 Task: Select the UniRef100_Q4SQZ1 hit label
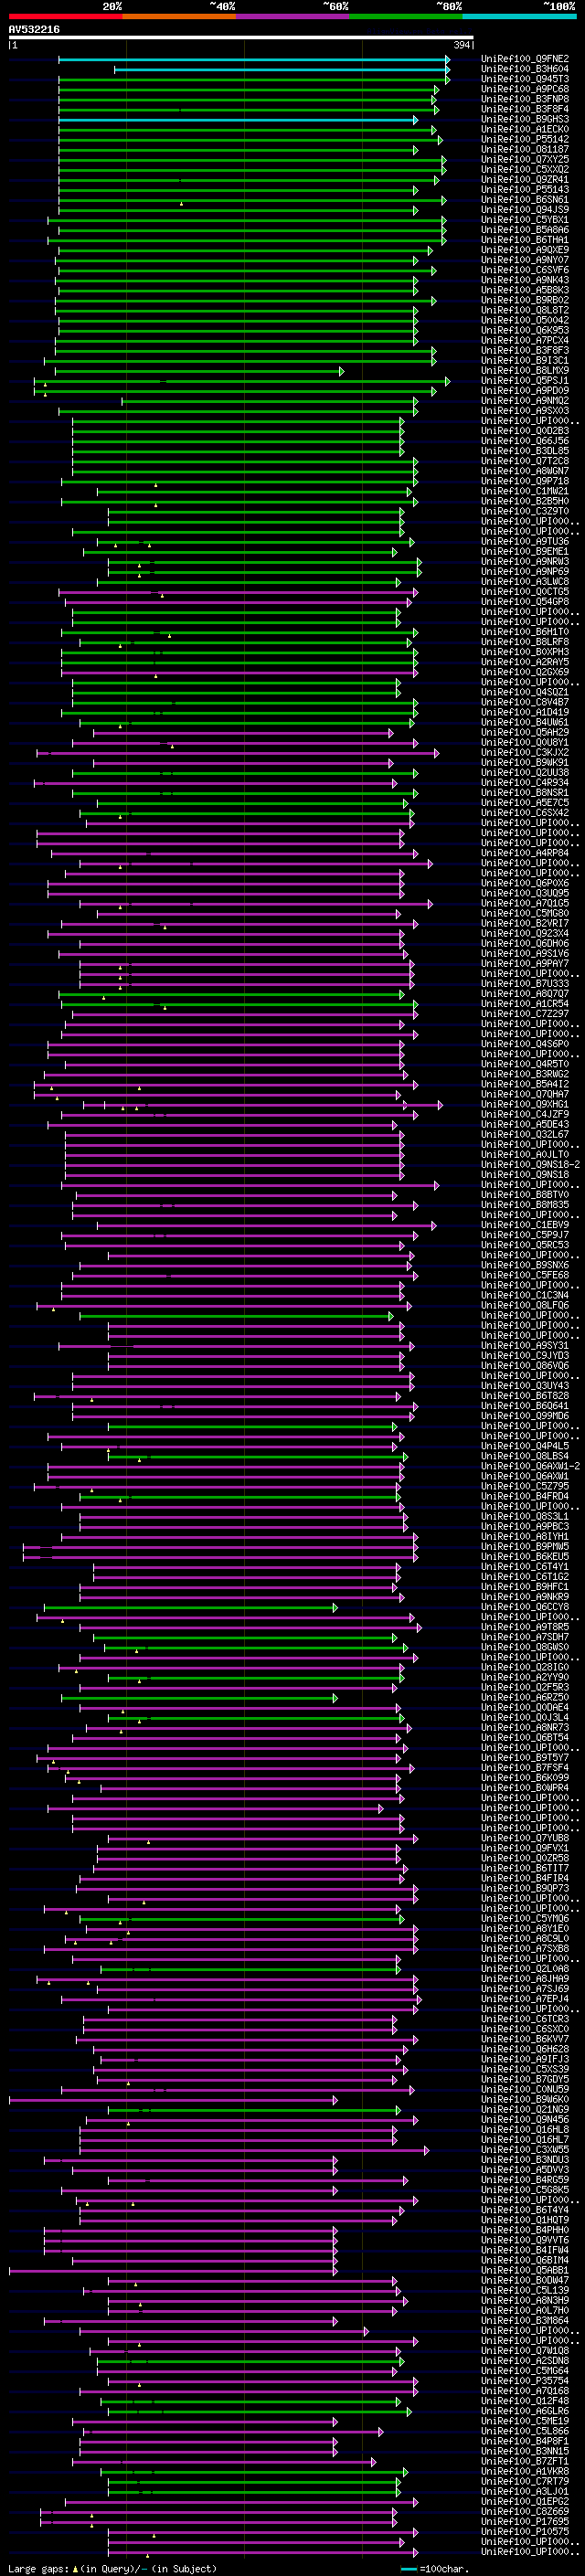(525, 692)
